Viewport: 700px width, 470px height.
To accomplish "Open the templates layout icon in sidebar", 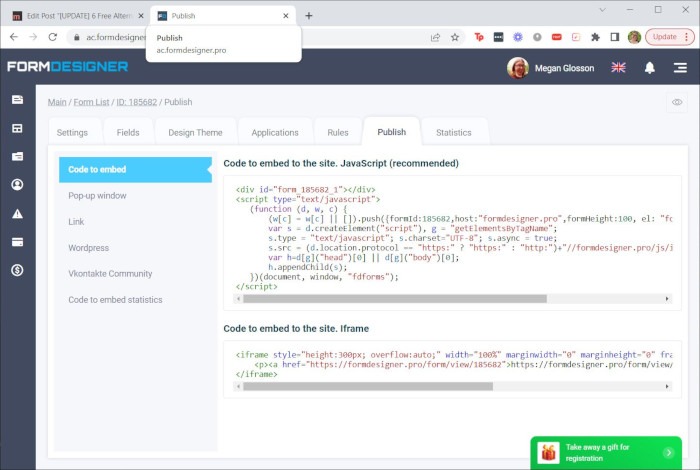I will pyautogui.click(x=17, y=129).
